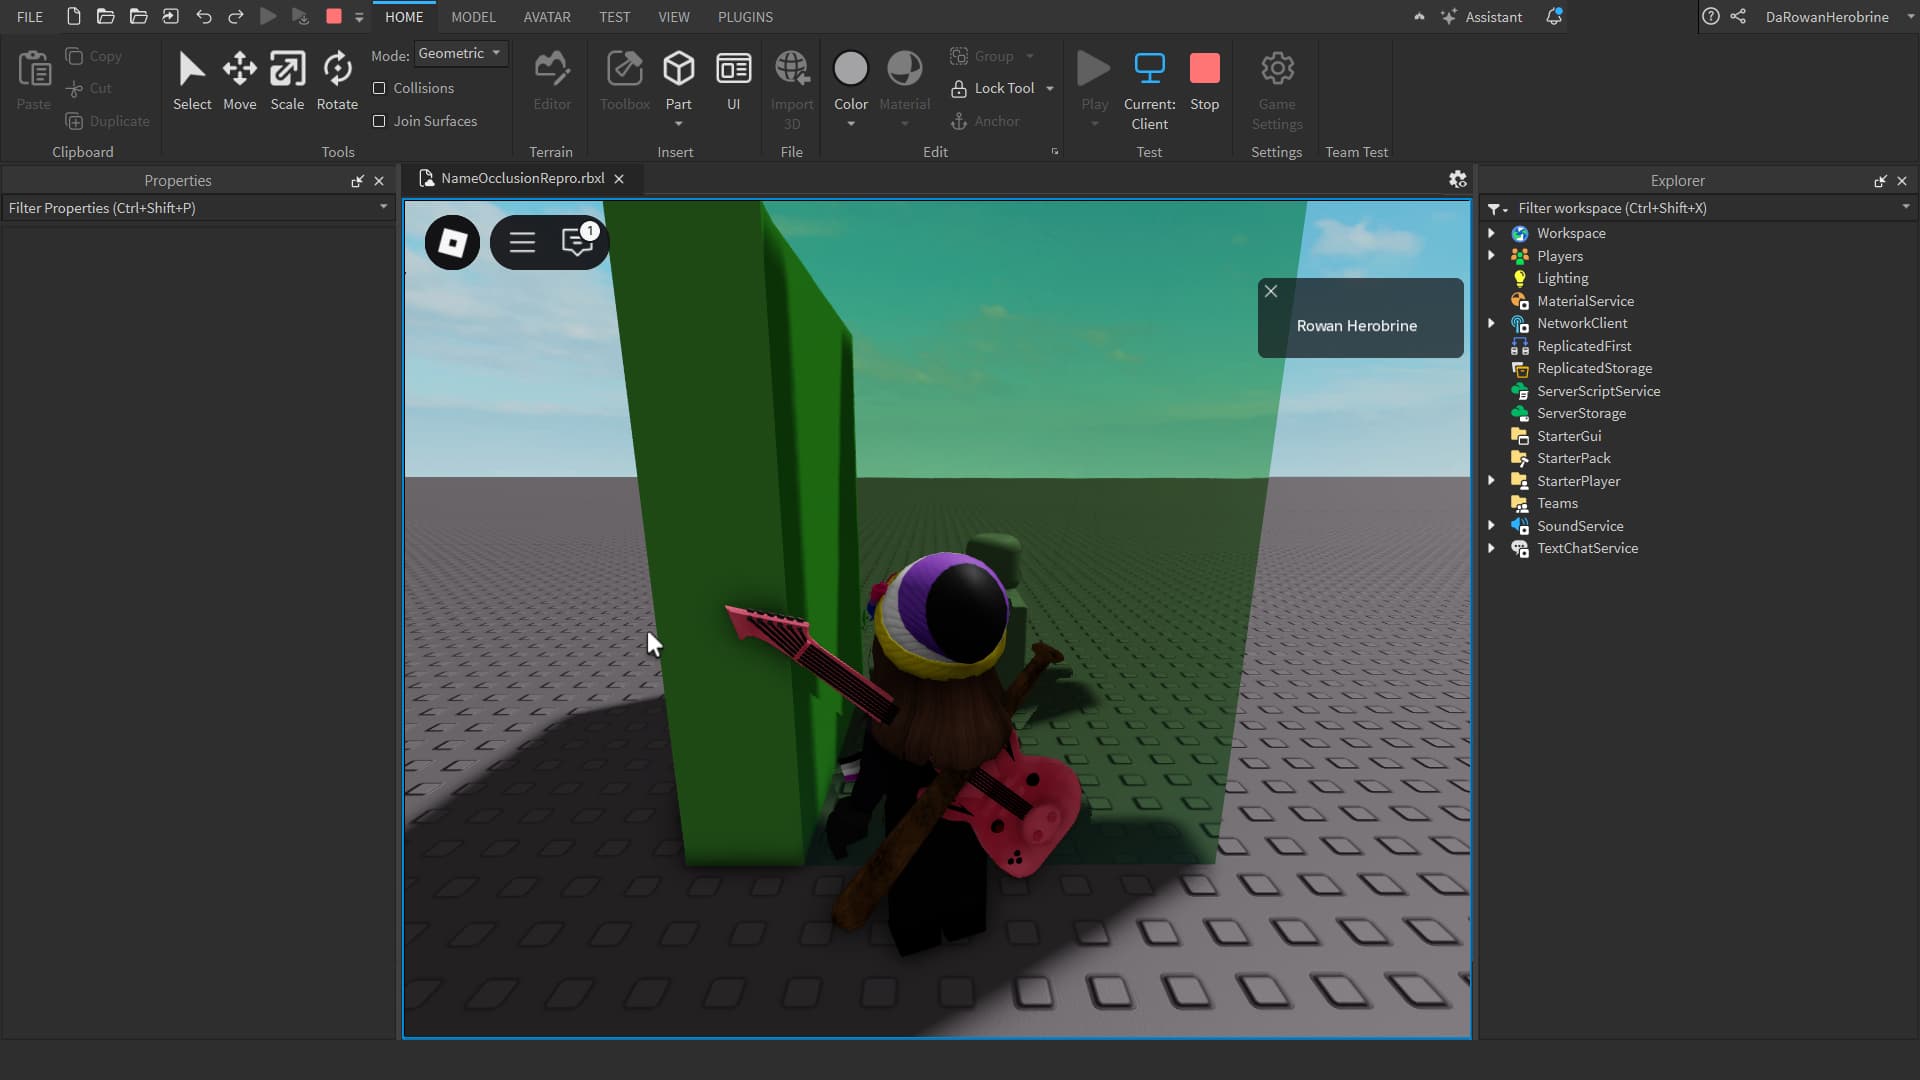
Task: Open the Mode Geometric dropdown
Action: click(x=460, y=54)
